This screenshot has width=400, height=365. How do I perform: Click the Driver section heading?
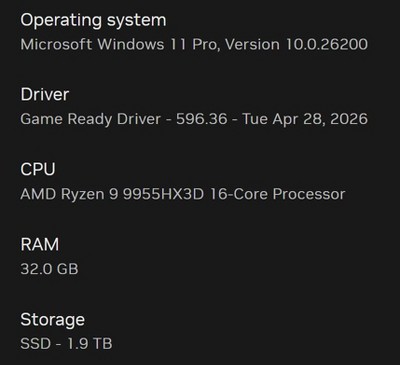click(x=45, y=95)
